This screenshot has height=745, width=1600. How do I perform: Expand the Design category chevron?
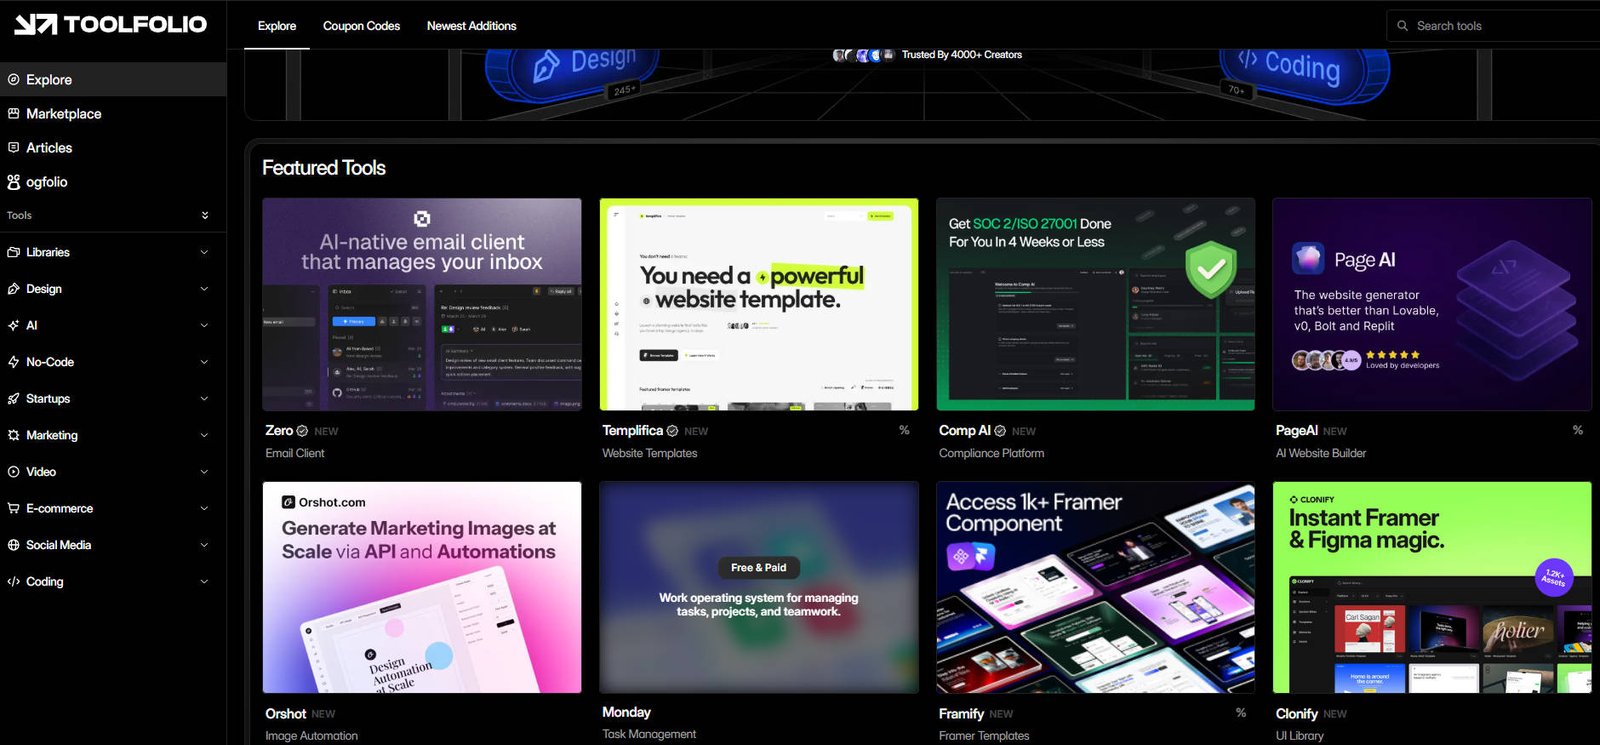coord(204,289)
